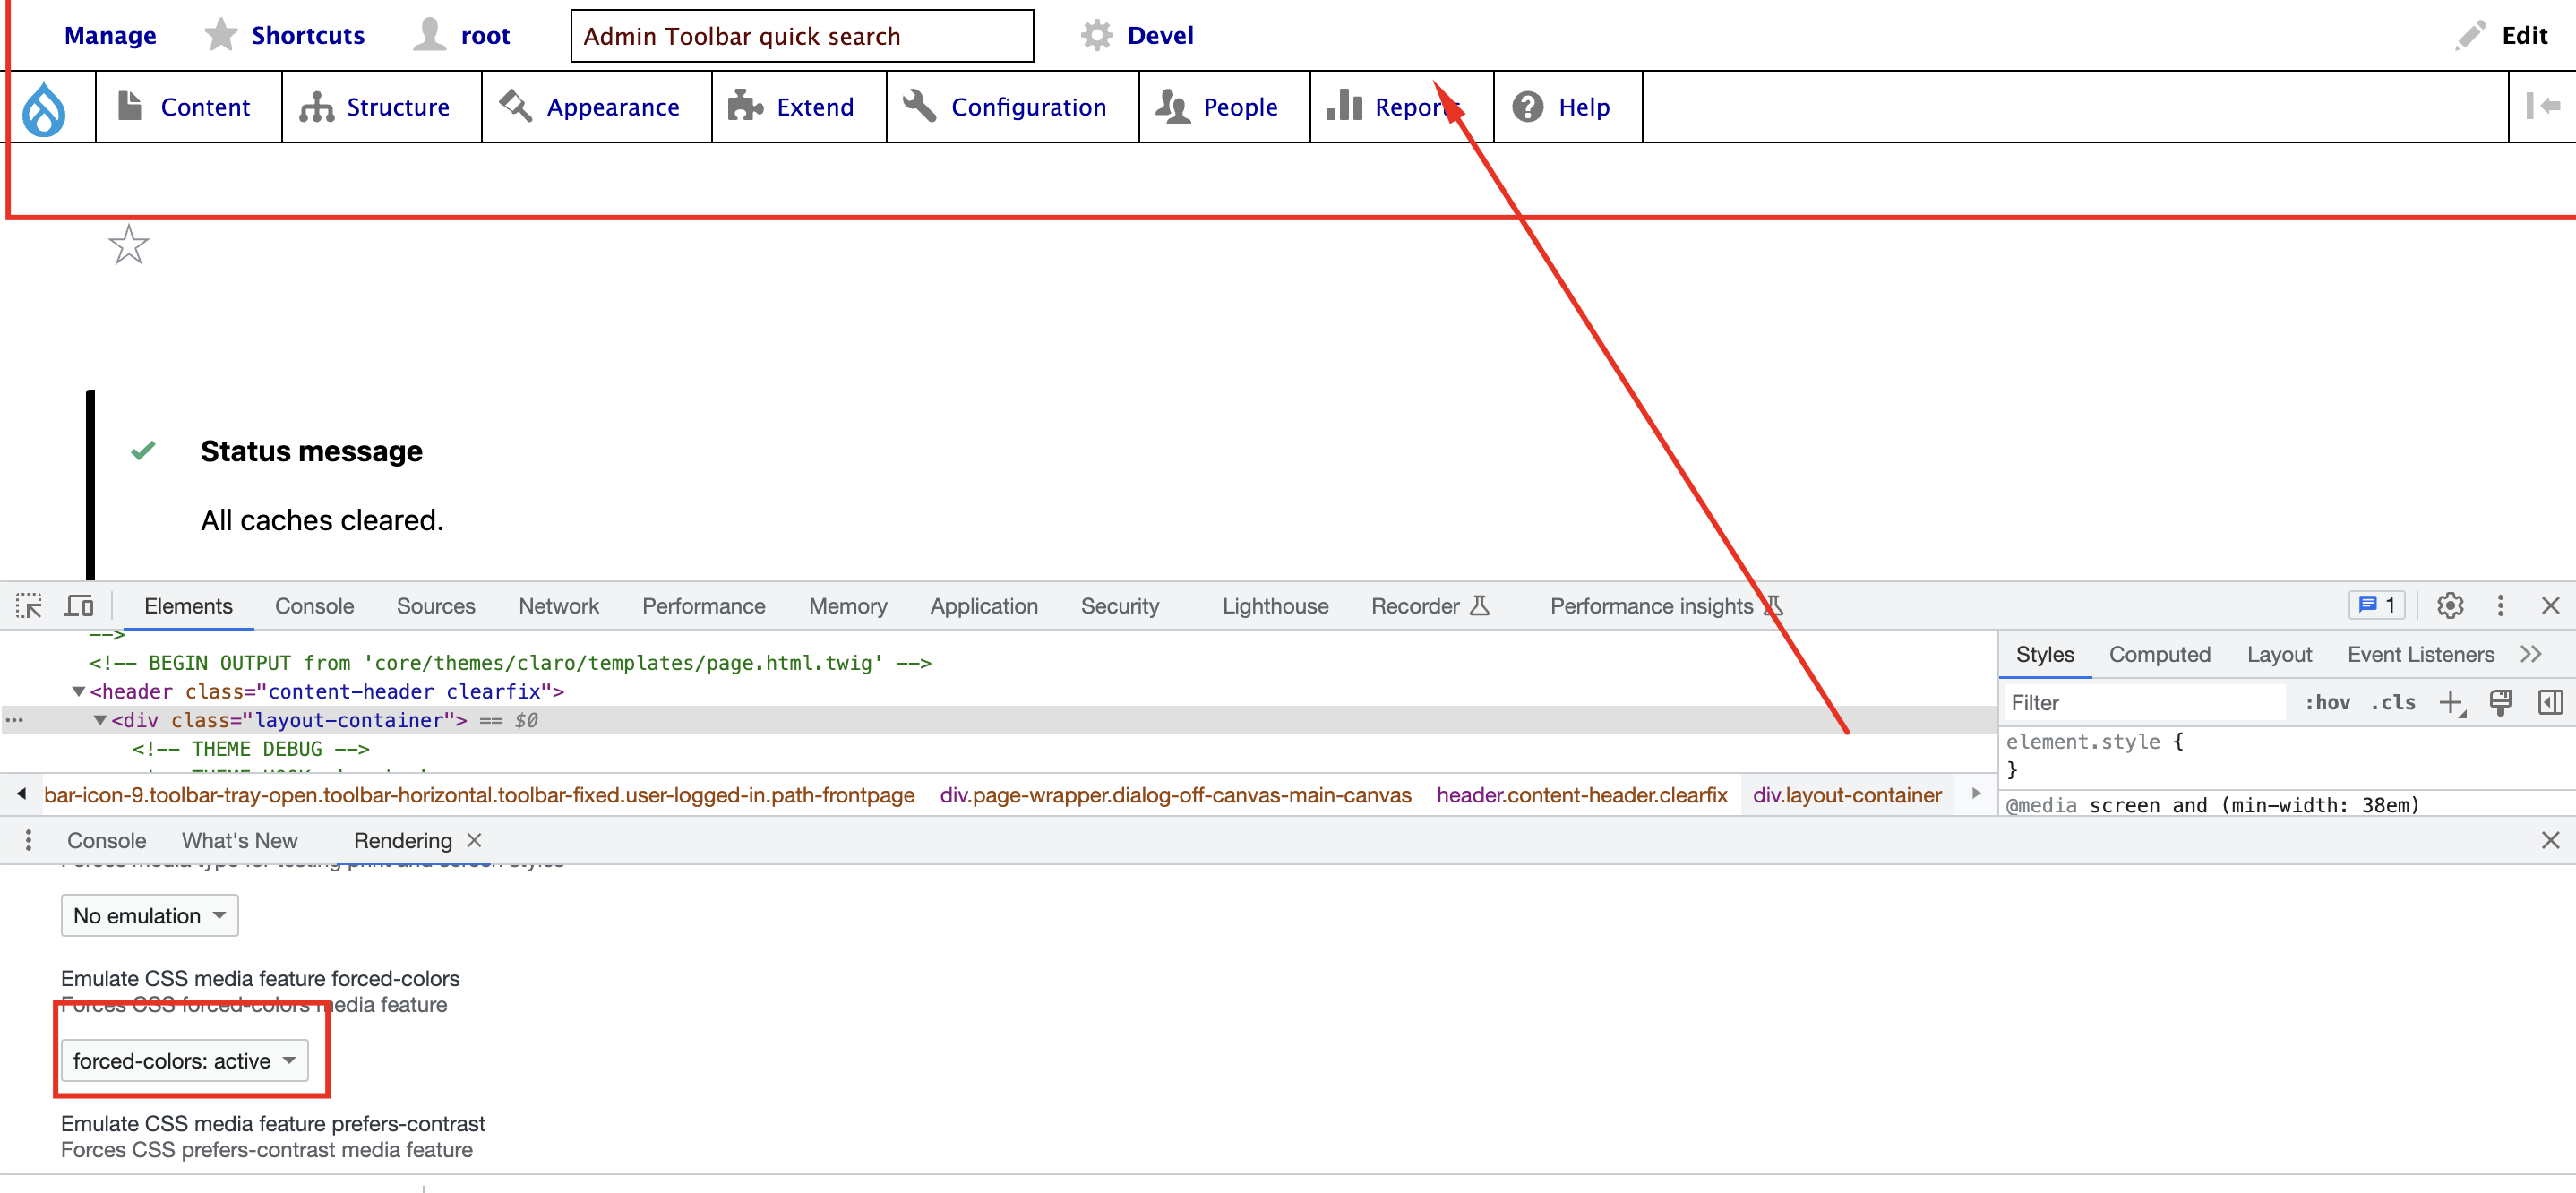Viewport: 2576px width, 1193px height.
Task: Open the DevTools settings gear
Action: (2449, 605)
